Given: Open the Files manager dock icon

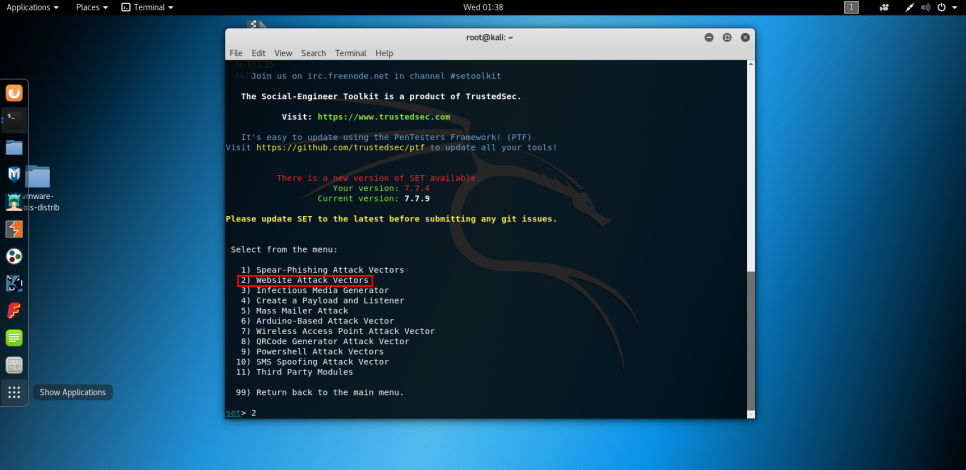Looking at the screenshot, I should click(14, 147).
